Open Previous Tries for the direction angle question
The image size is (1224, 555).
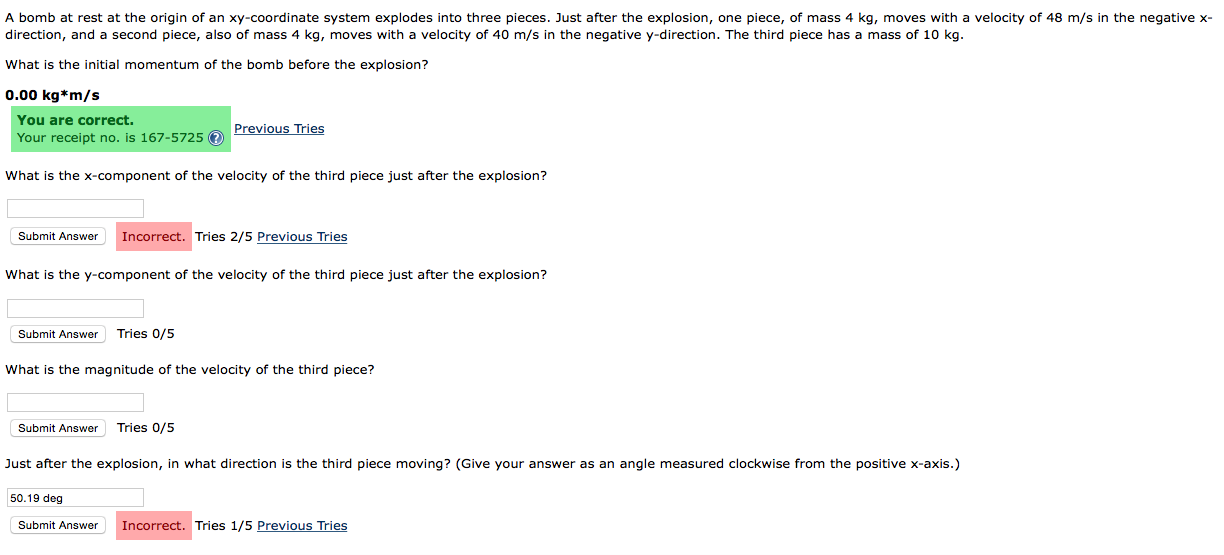(302, 526)
